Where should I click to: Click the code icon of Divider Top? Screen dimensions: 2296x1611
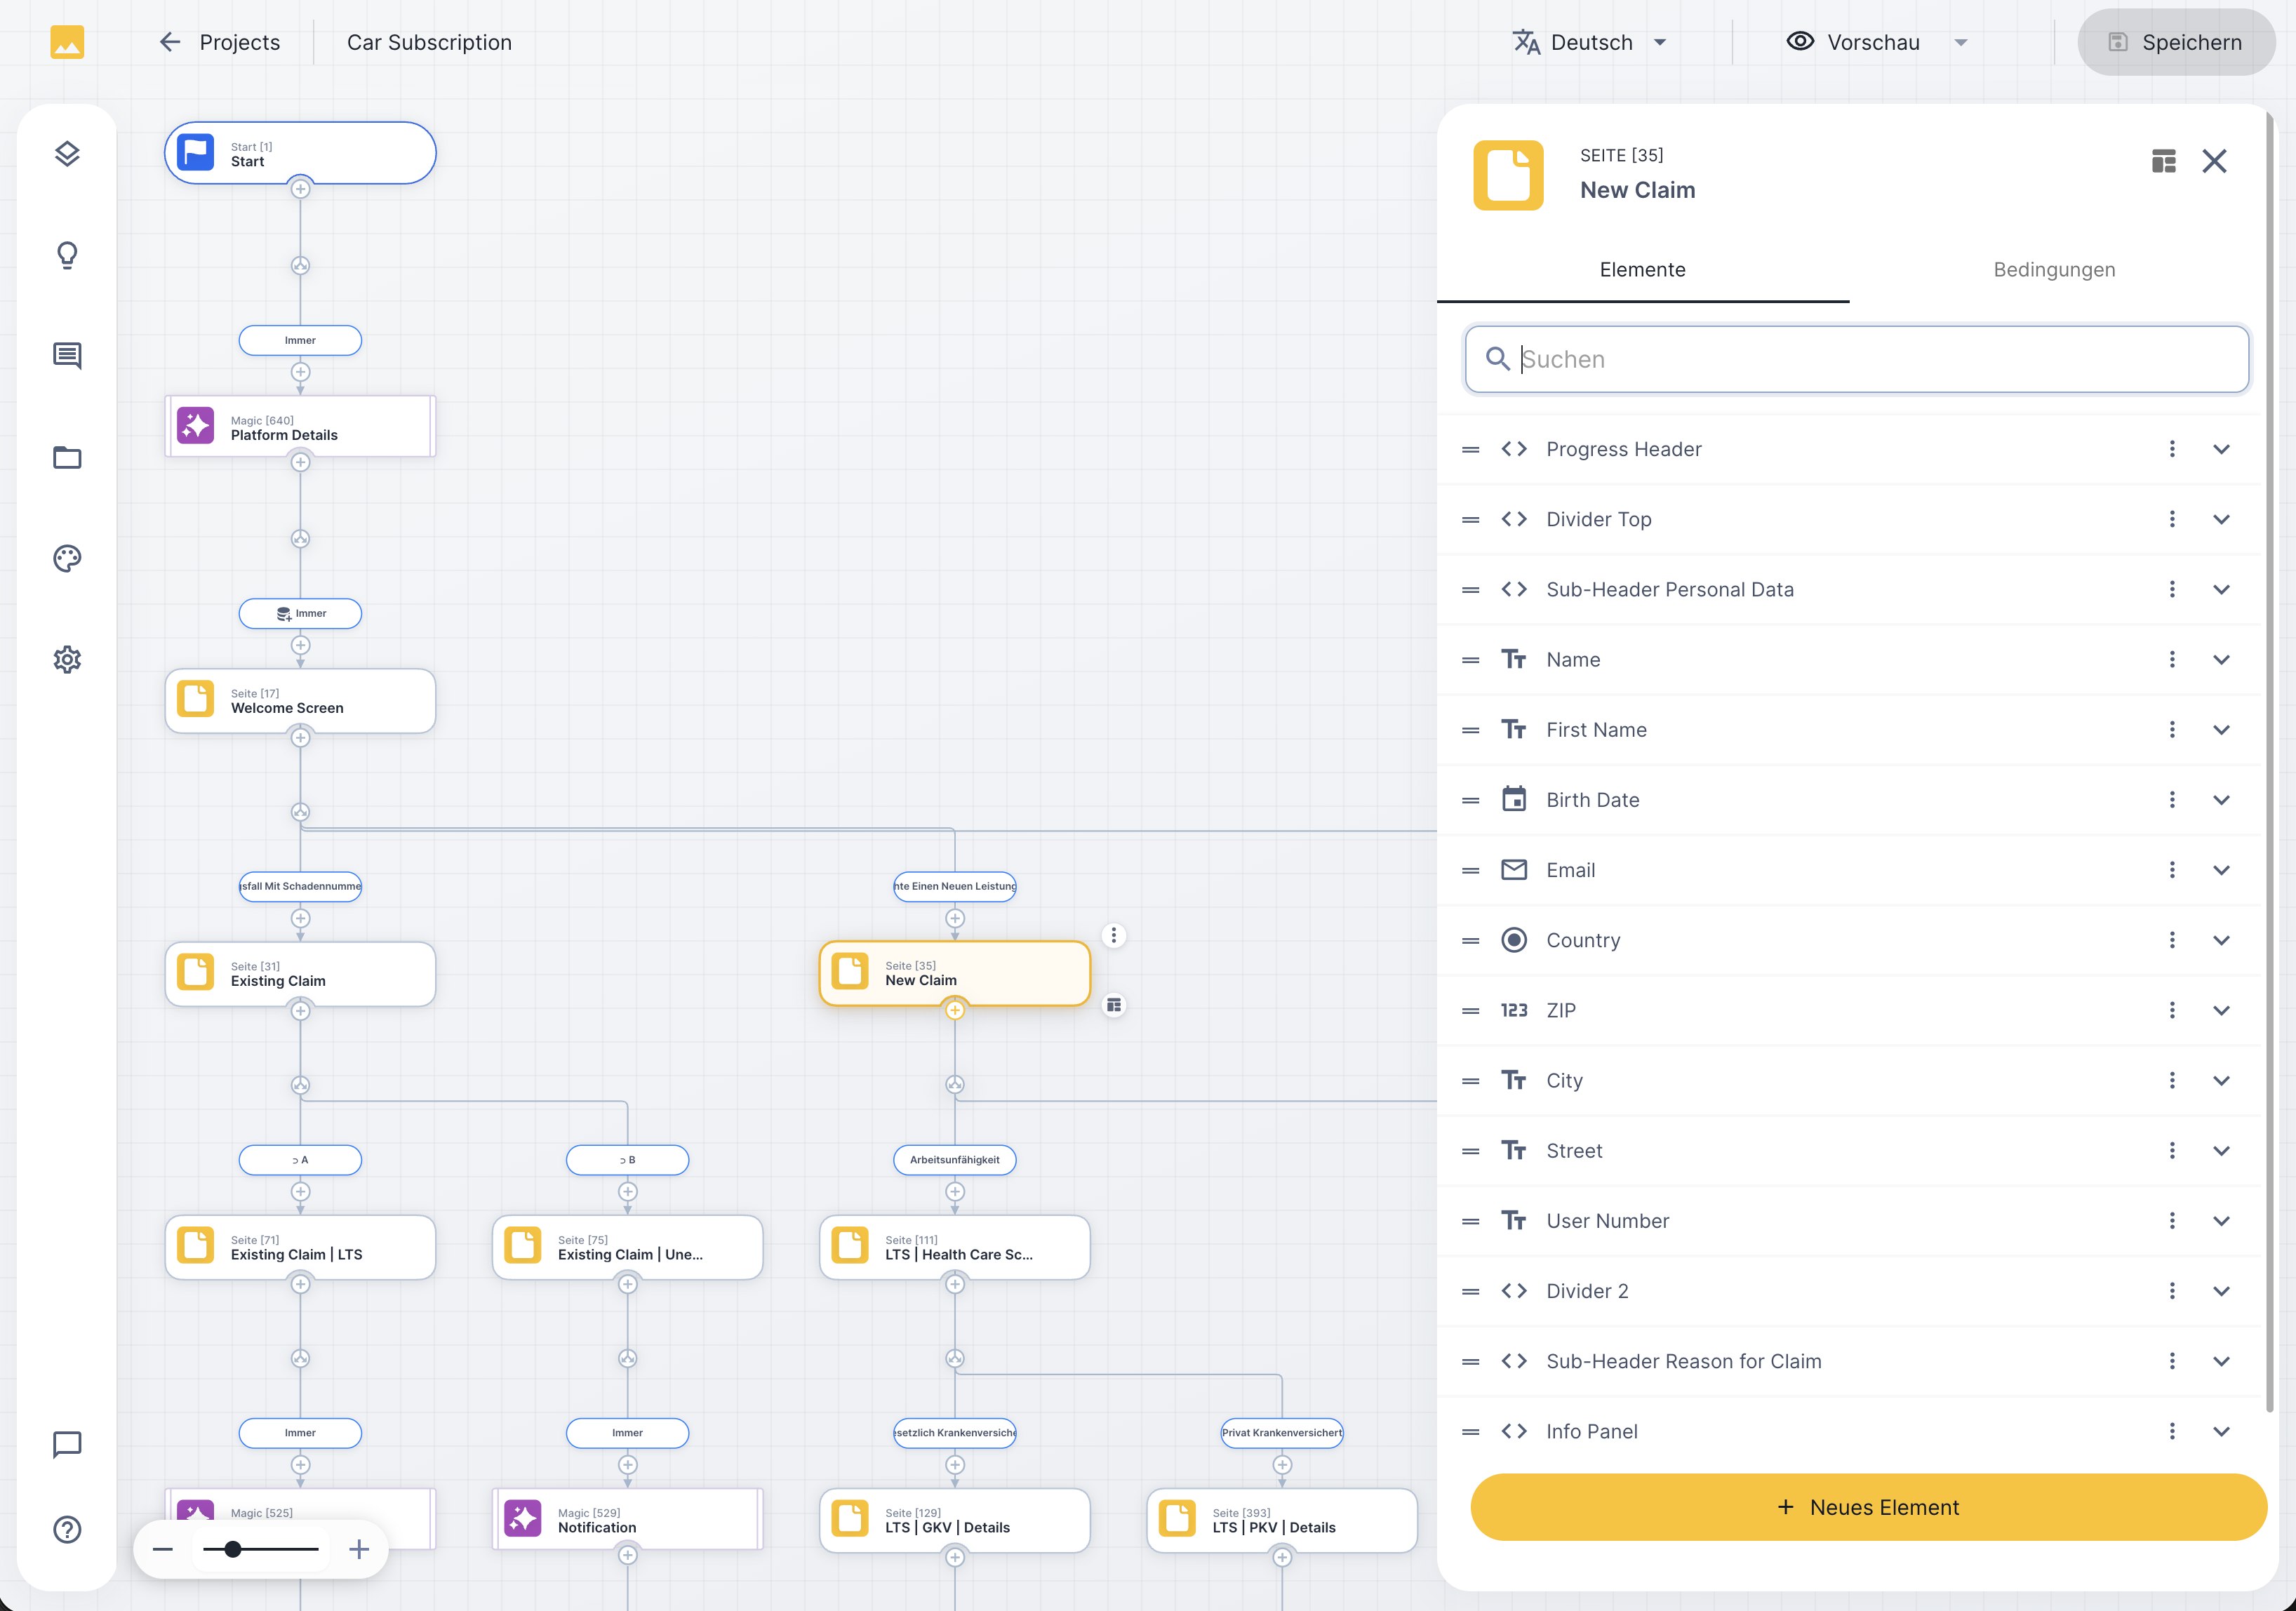[x=1514, y=519]
